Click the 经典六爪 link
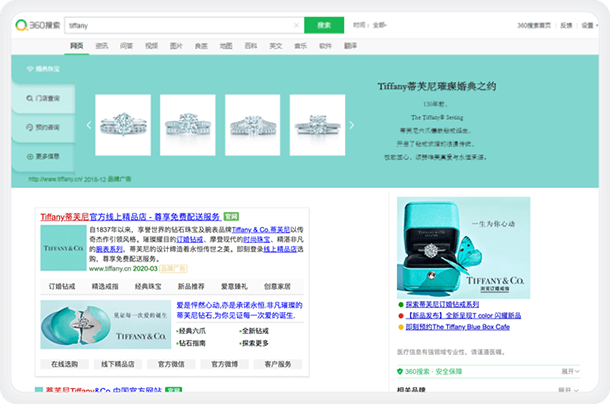This screenshot has height=404, width=610. [x=191, y=331]
